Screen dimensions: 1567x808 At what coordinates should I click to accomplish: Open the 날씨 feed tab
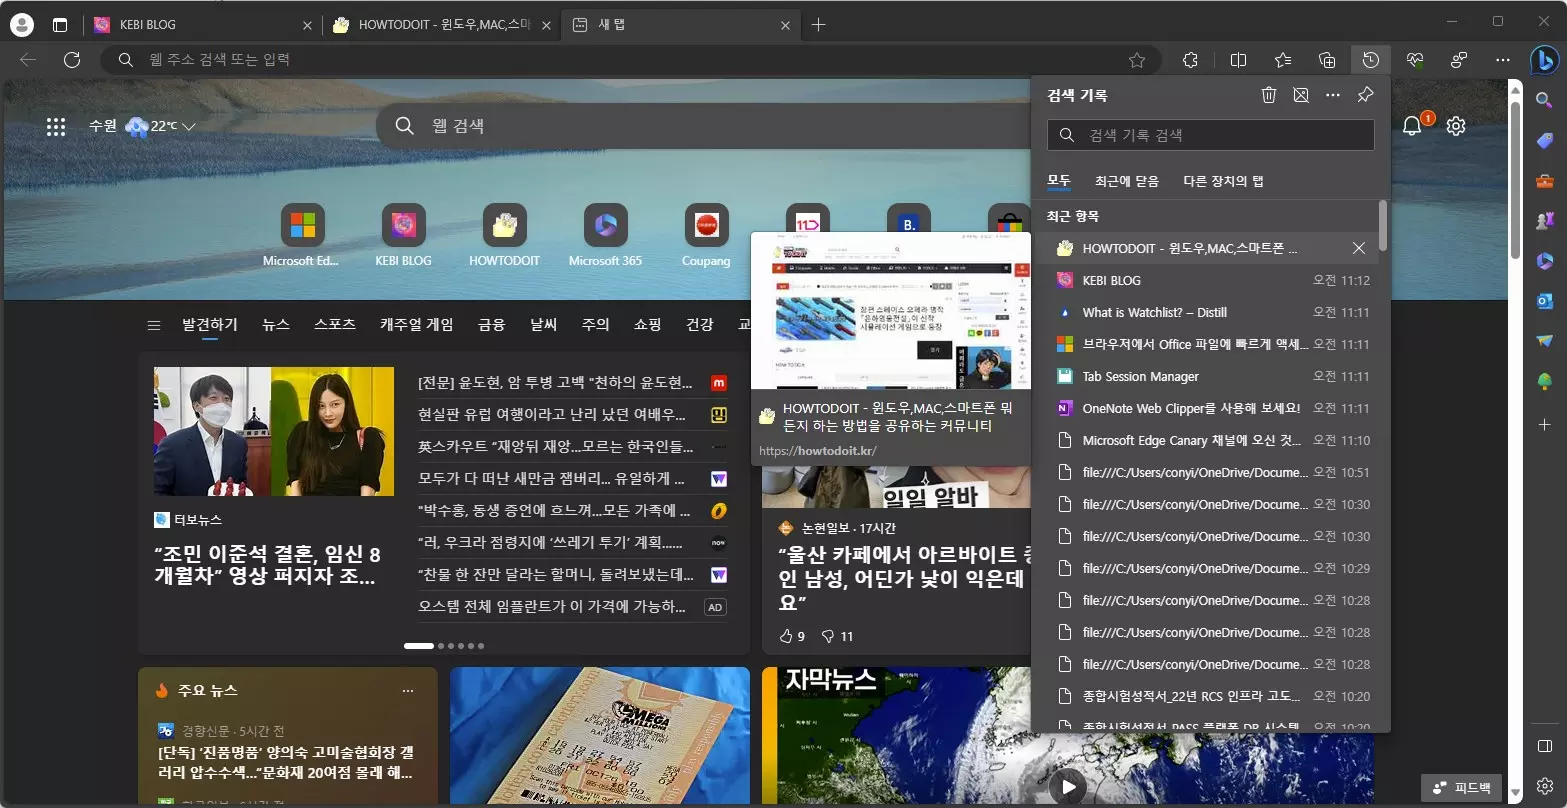[543, 324]
